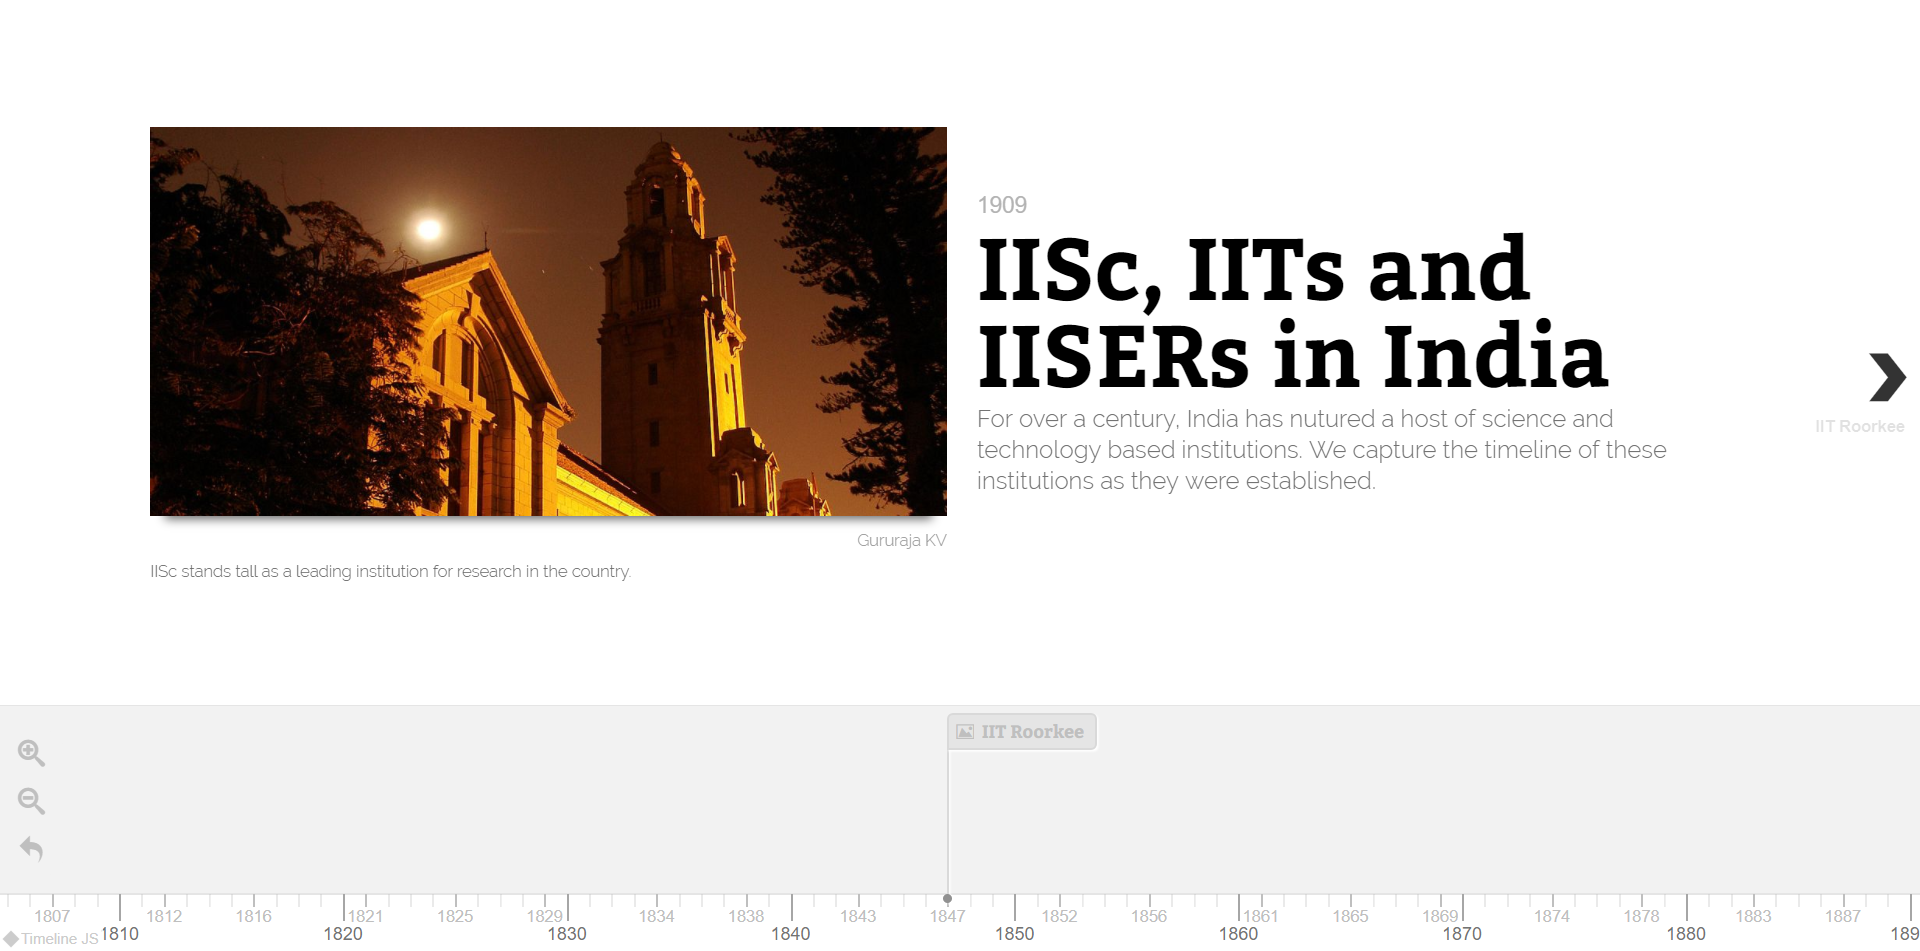Click the Gururaja KV photo credit
Screen dimensions: 1920x951
coord(901,540)
